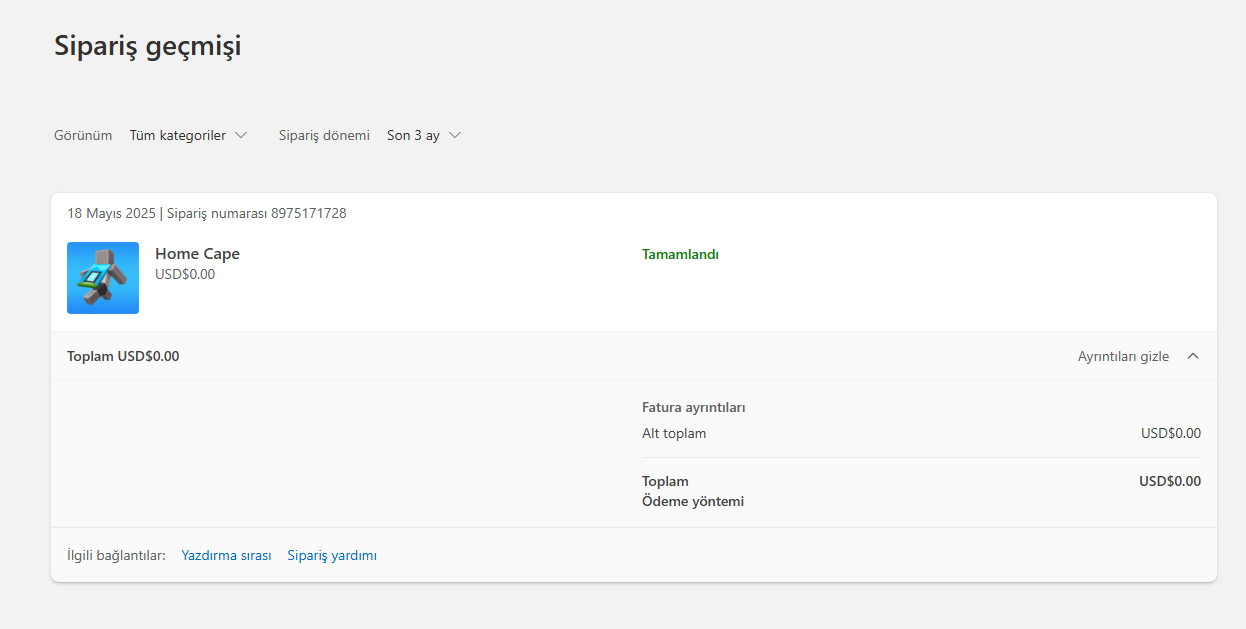Viewport: 1246px width, 629px height.
Task: Click the Fatura ayrıntıları heading
Action: [694, 407]
